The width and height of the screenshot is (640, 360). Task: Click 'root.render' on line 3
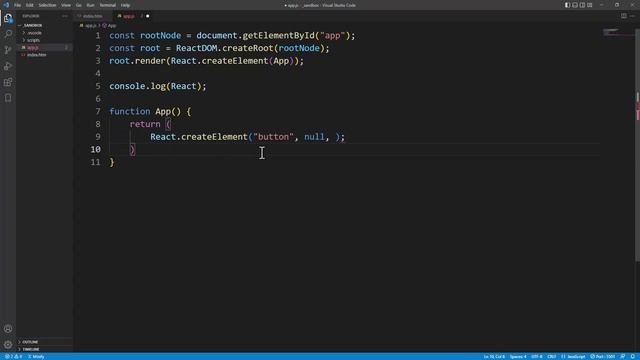137,61
